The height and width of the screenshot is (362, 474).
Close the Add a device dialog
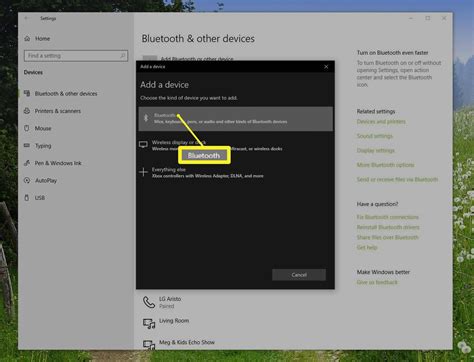pos(326,67)
